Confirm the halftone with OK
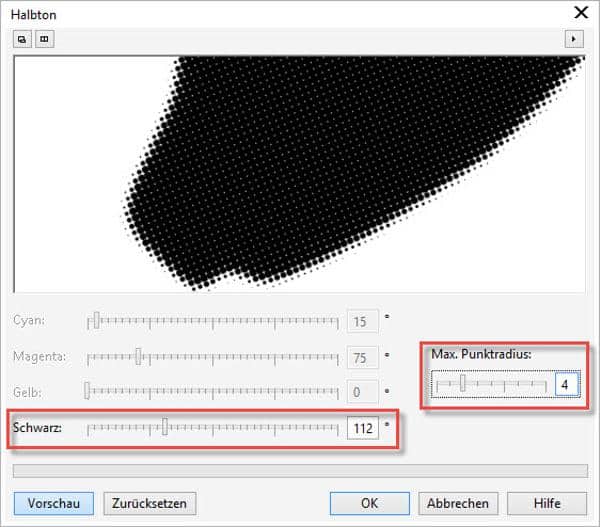This screenshot has height=527, width=600. coord(369,503)
